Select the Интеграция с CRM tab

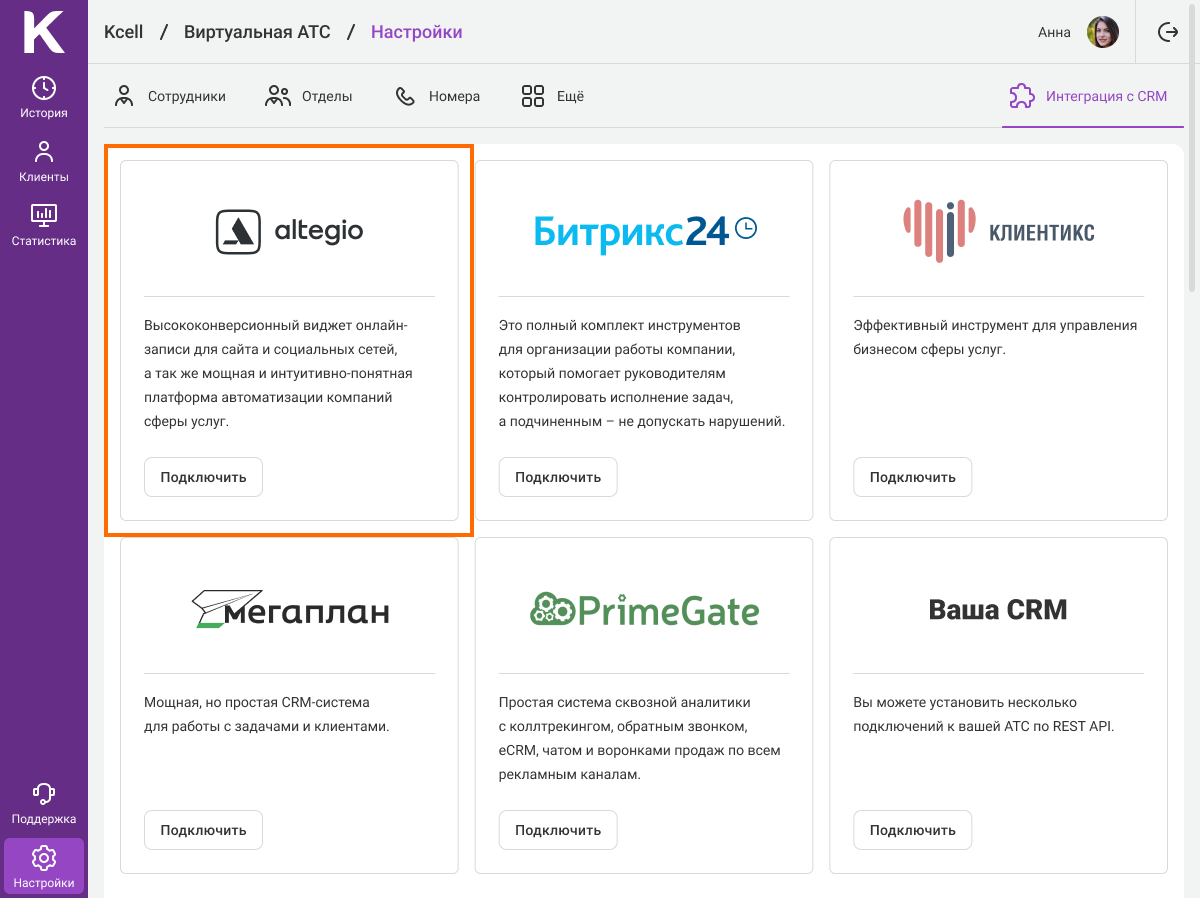pyautogui.click(x=1089, y=97)
